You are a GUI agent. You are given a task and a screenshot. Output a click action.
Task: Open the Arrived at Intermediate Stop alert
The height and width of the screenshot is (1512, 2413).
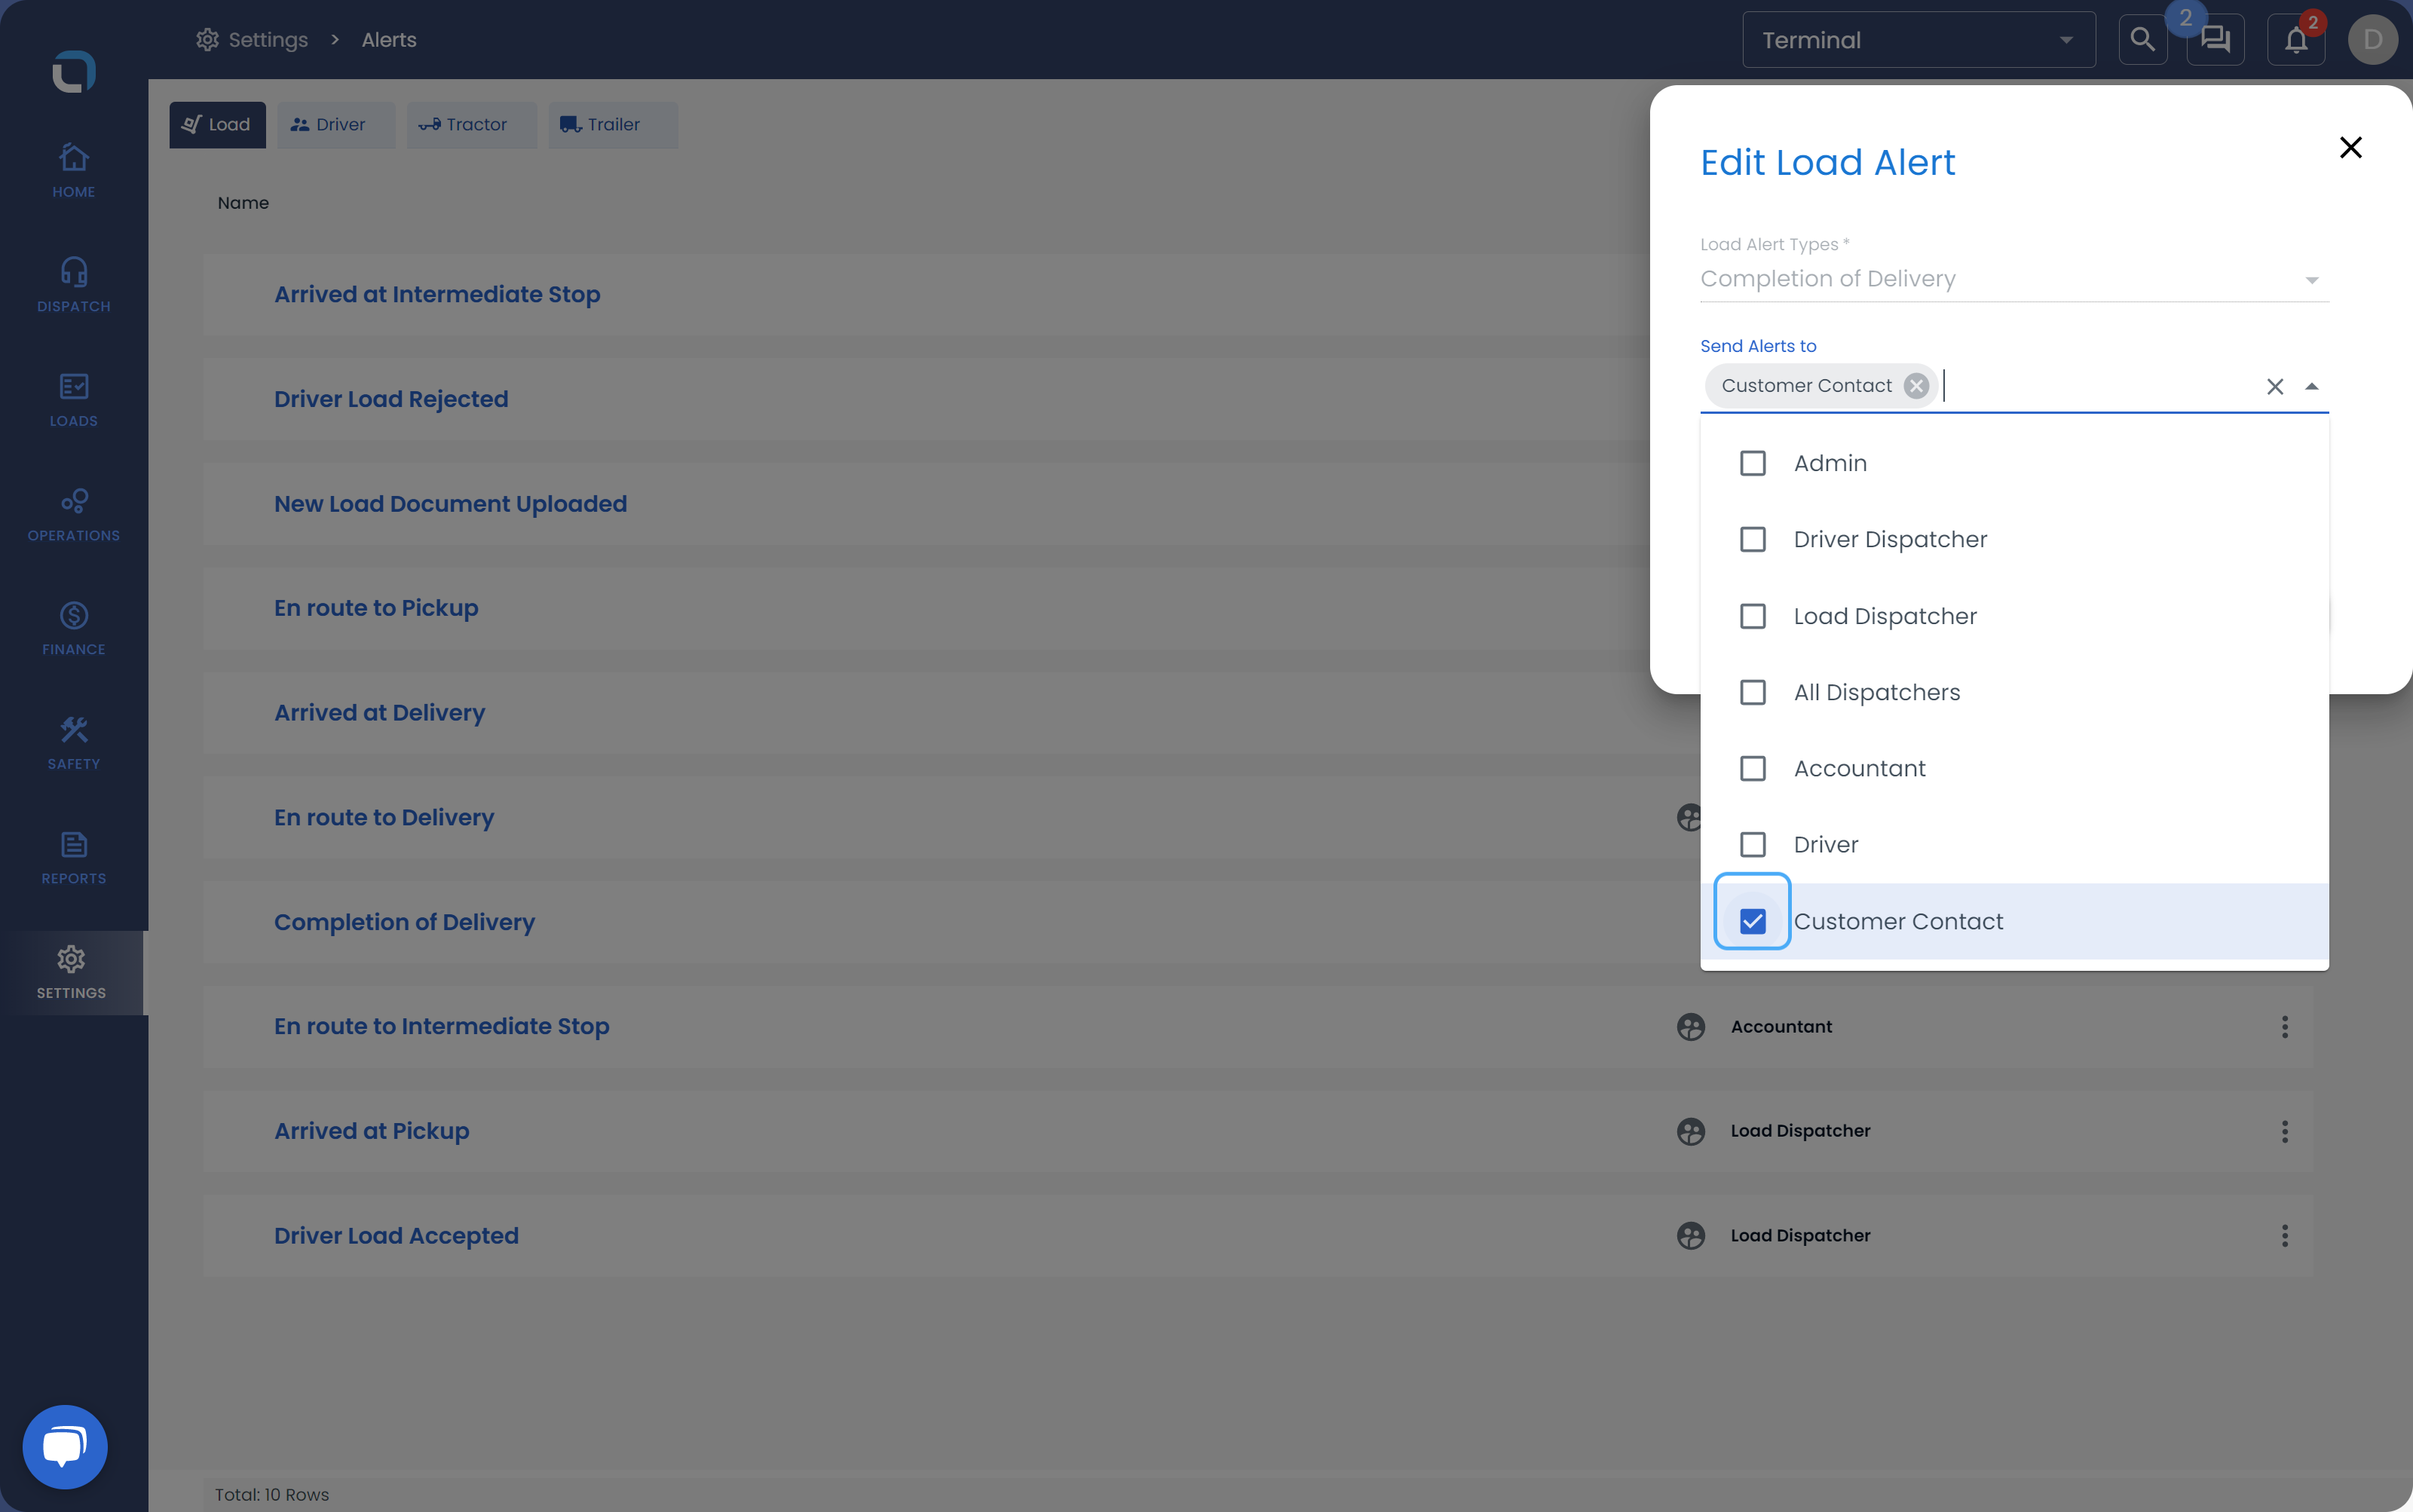437,294
